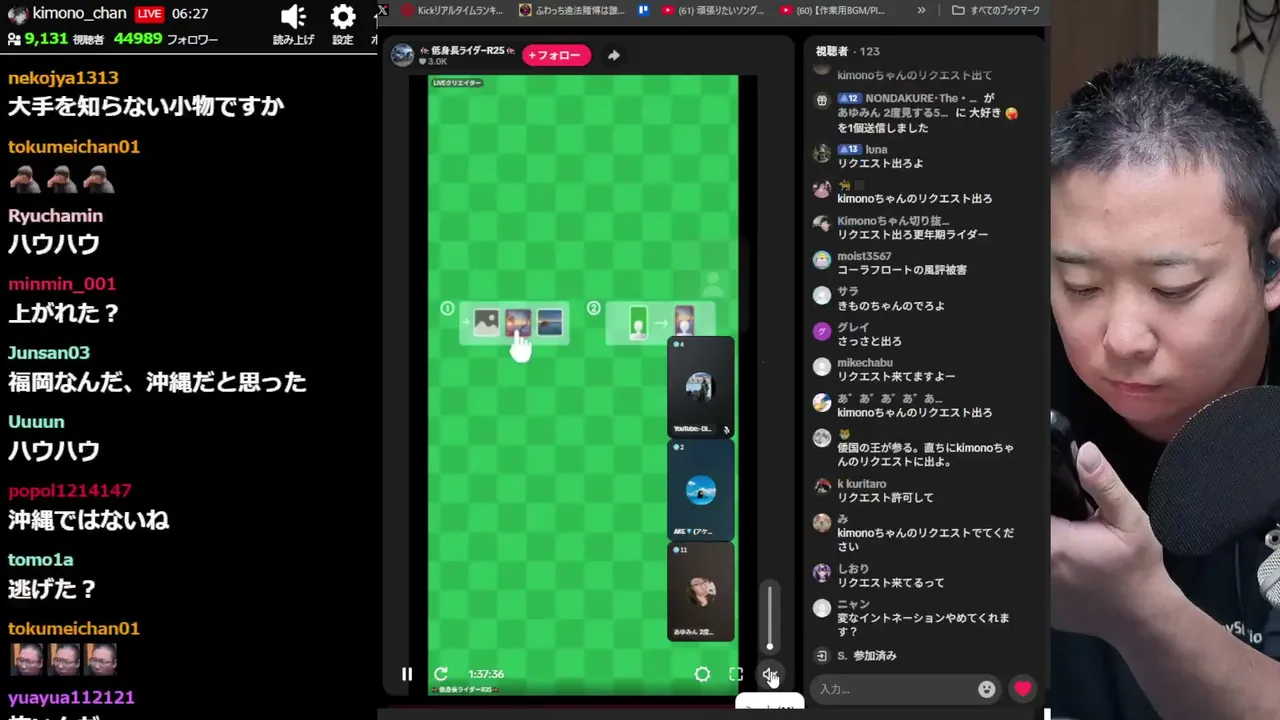Click the message 逃げた？
Viewport: 1280px width, 720px height.
coord(53,589)
